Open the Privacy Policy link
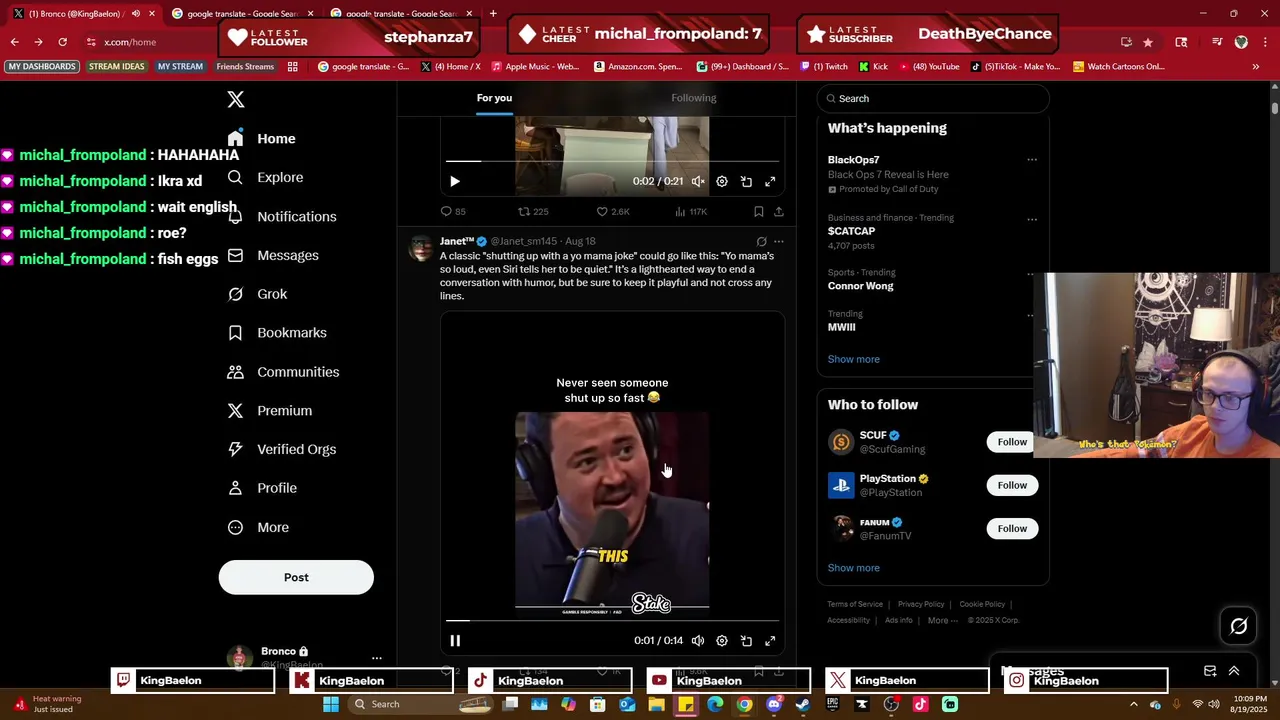This screenshot has height=720, width=1280. pos(921,604)
